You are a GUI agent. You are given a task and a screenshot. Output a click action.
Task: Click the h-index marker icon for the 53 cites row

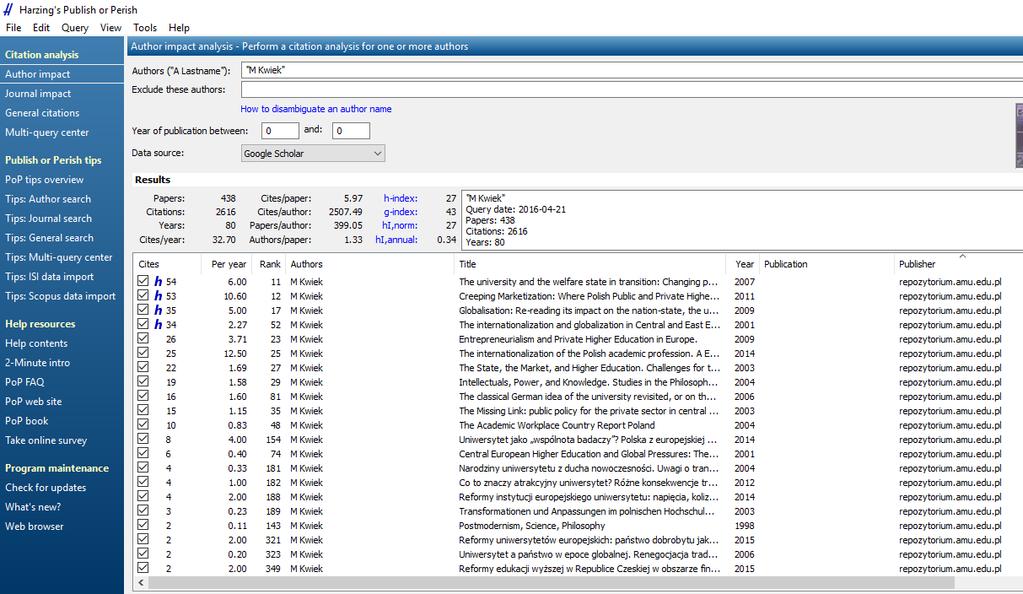point(158,296)
